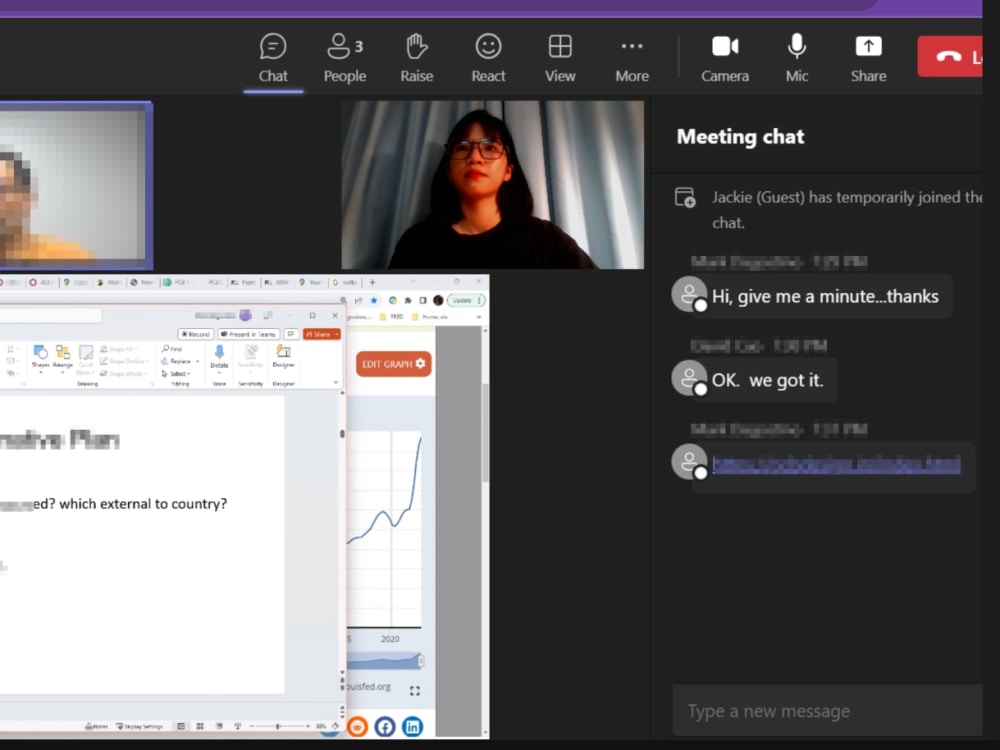Open Share content tray in Teams

click(x=869, y=58)
